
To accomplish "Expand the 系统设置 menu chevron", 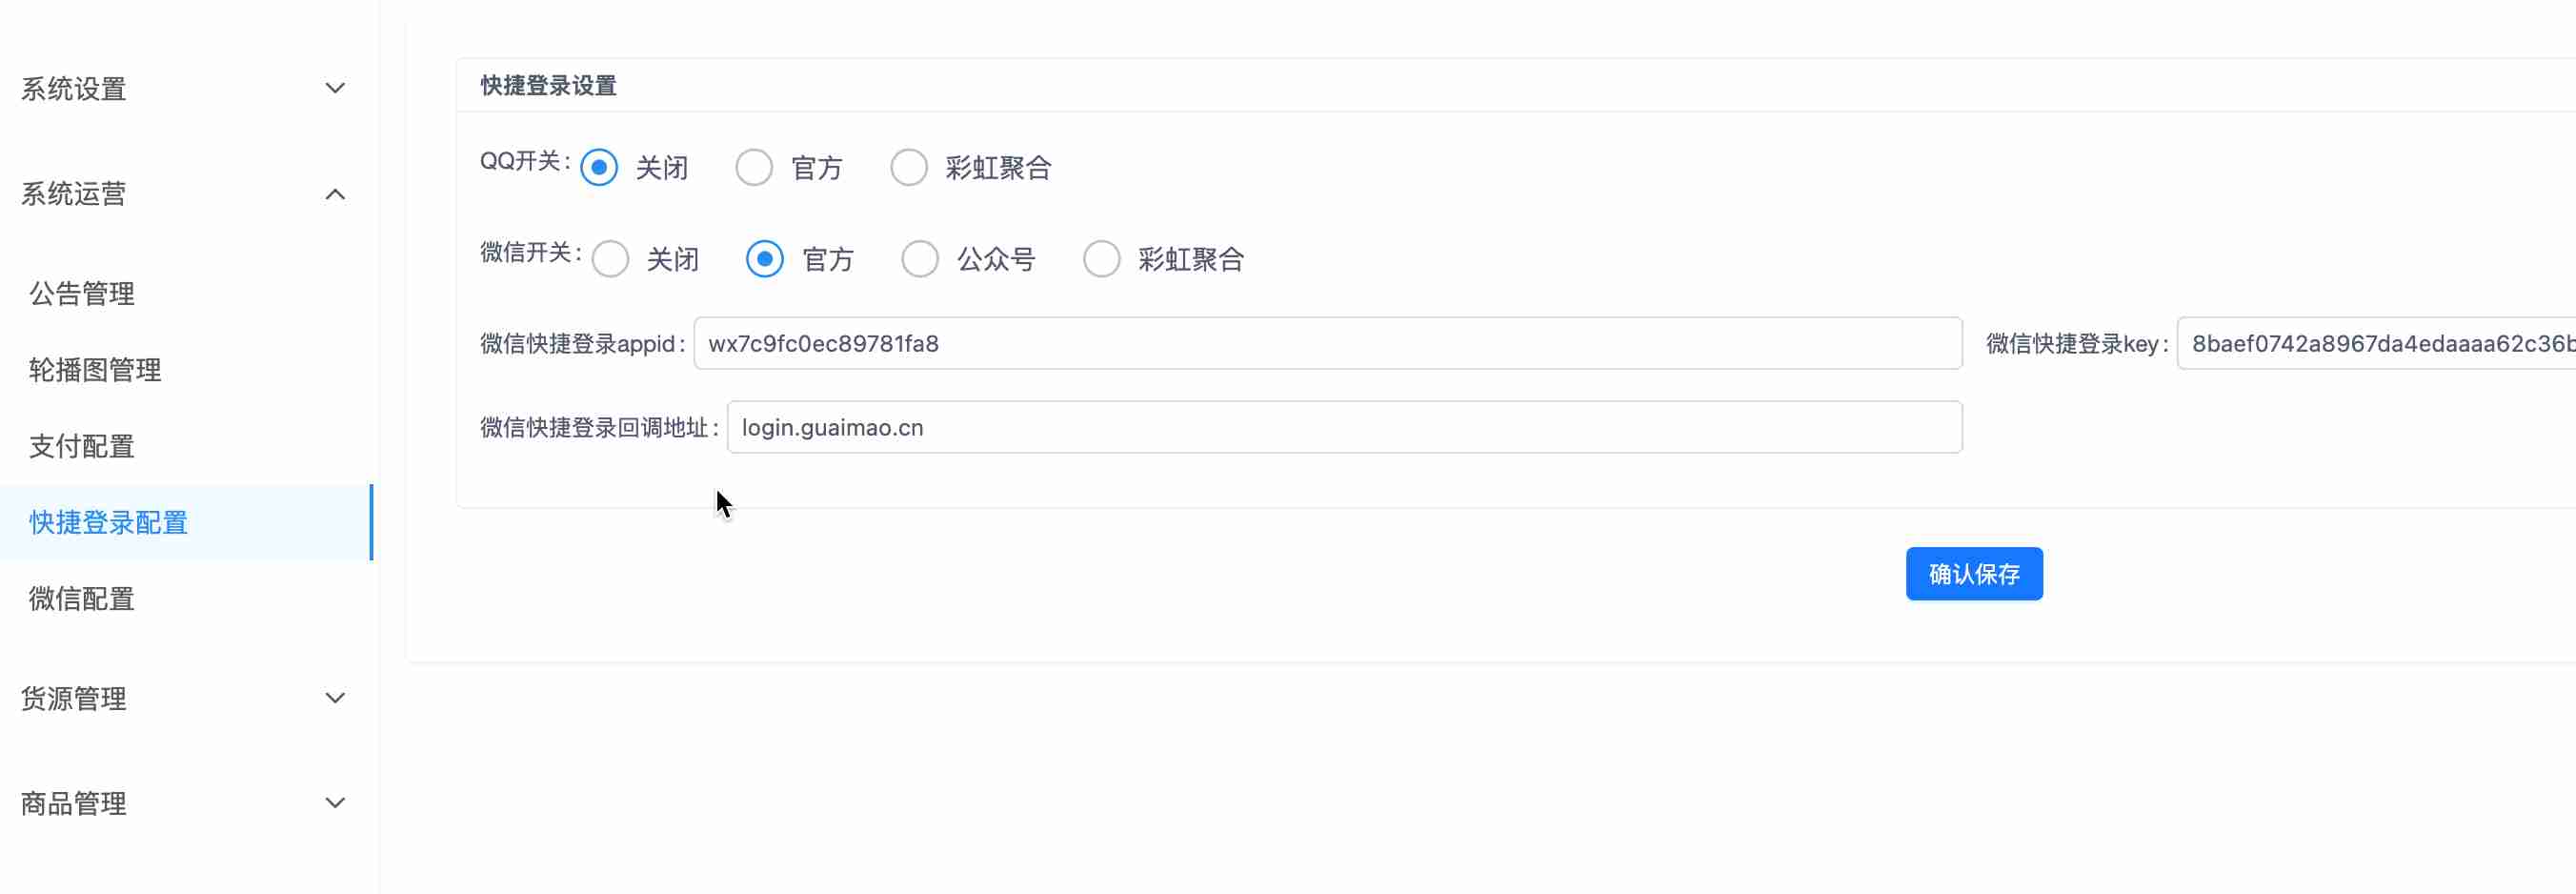I will (335, 88).
